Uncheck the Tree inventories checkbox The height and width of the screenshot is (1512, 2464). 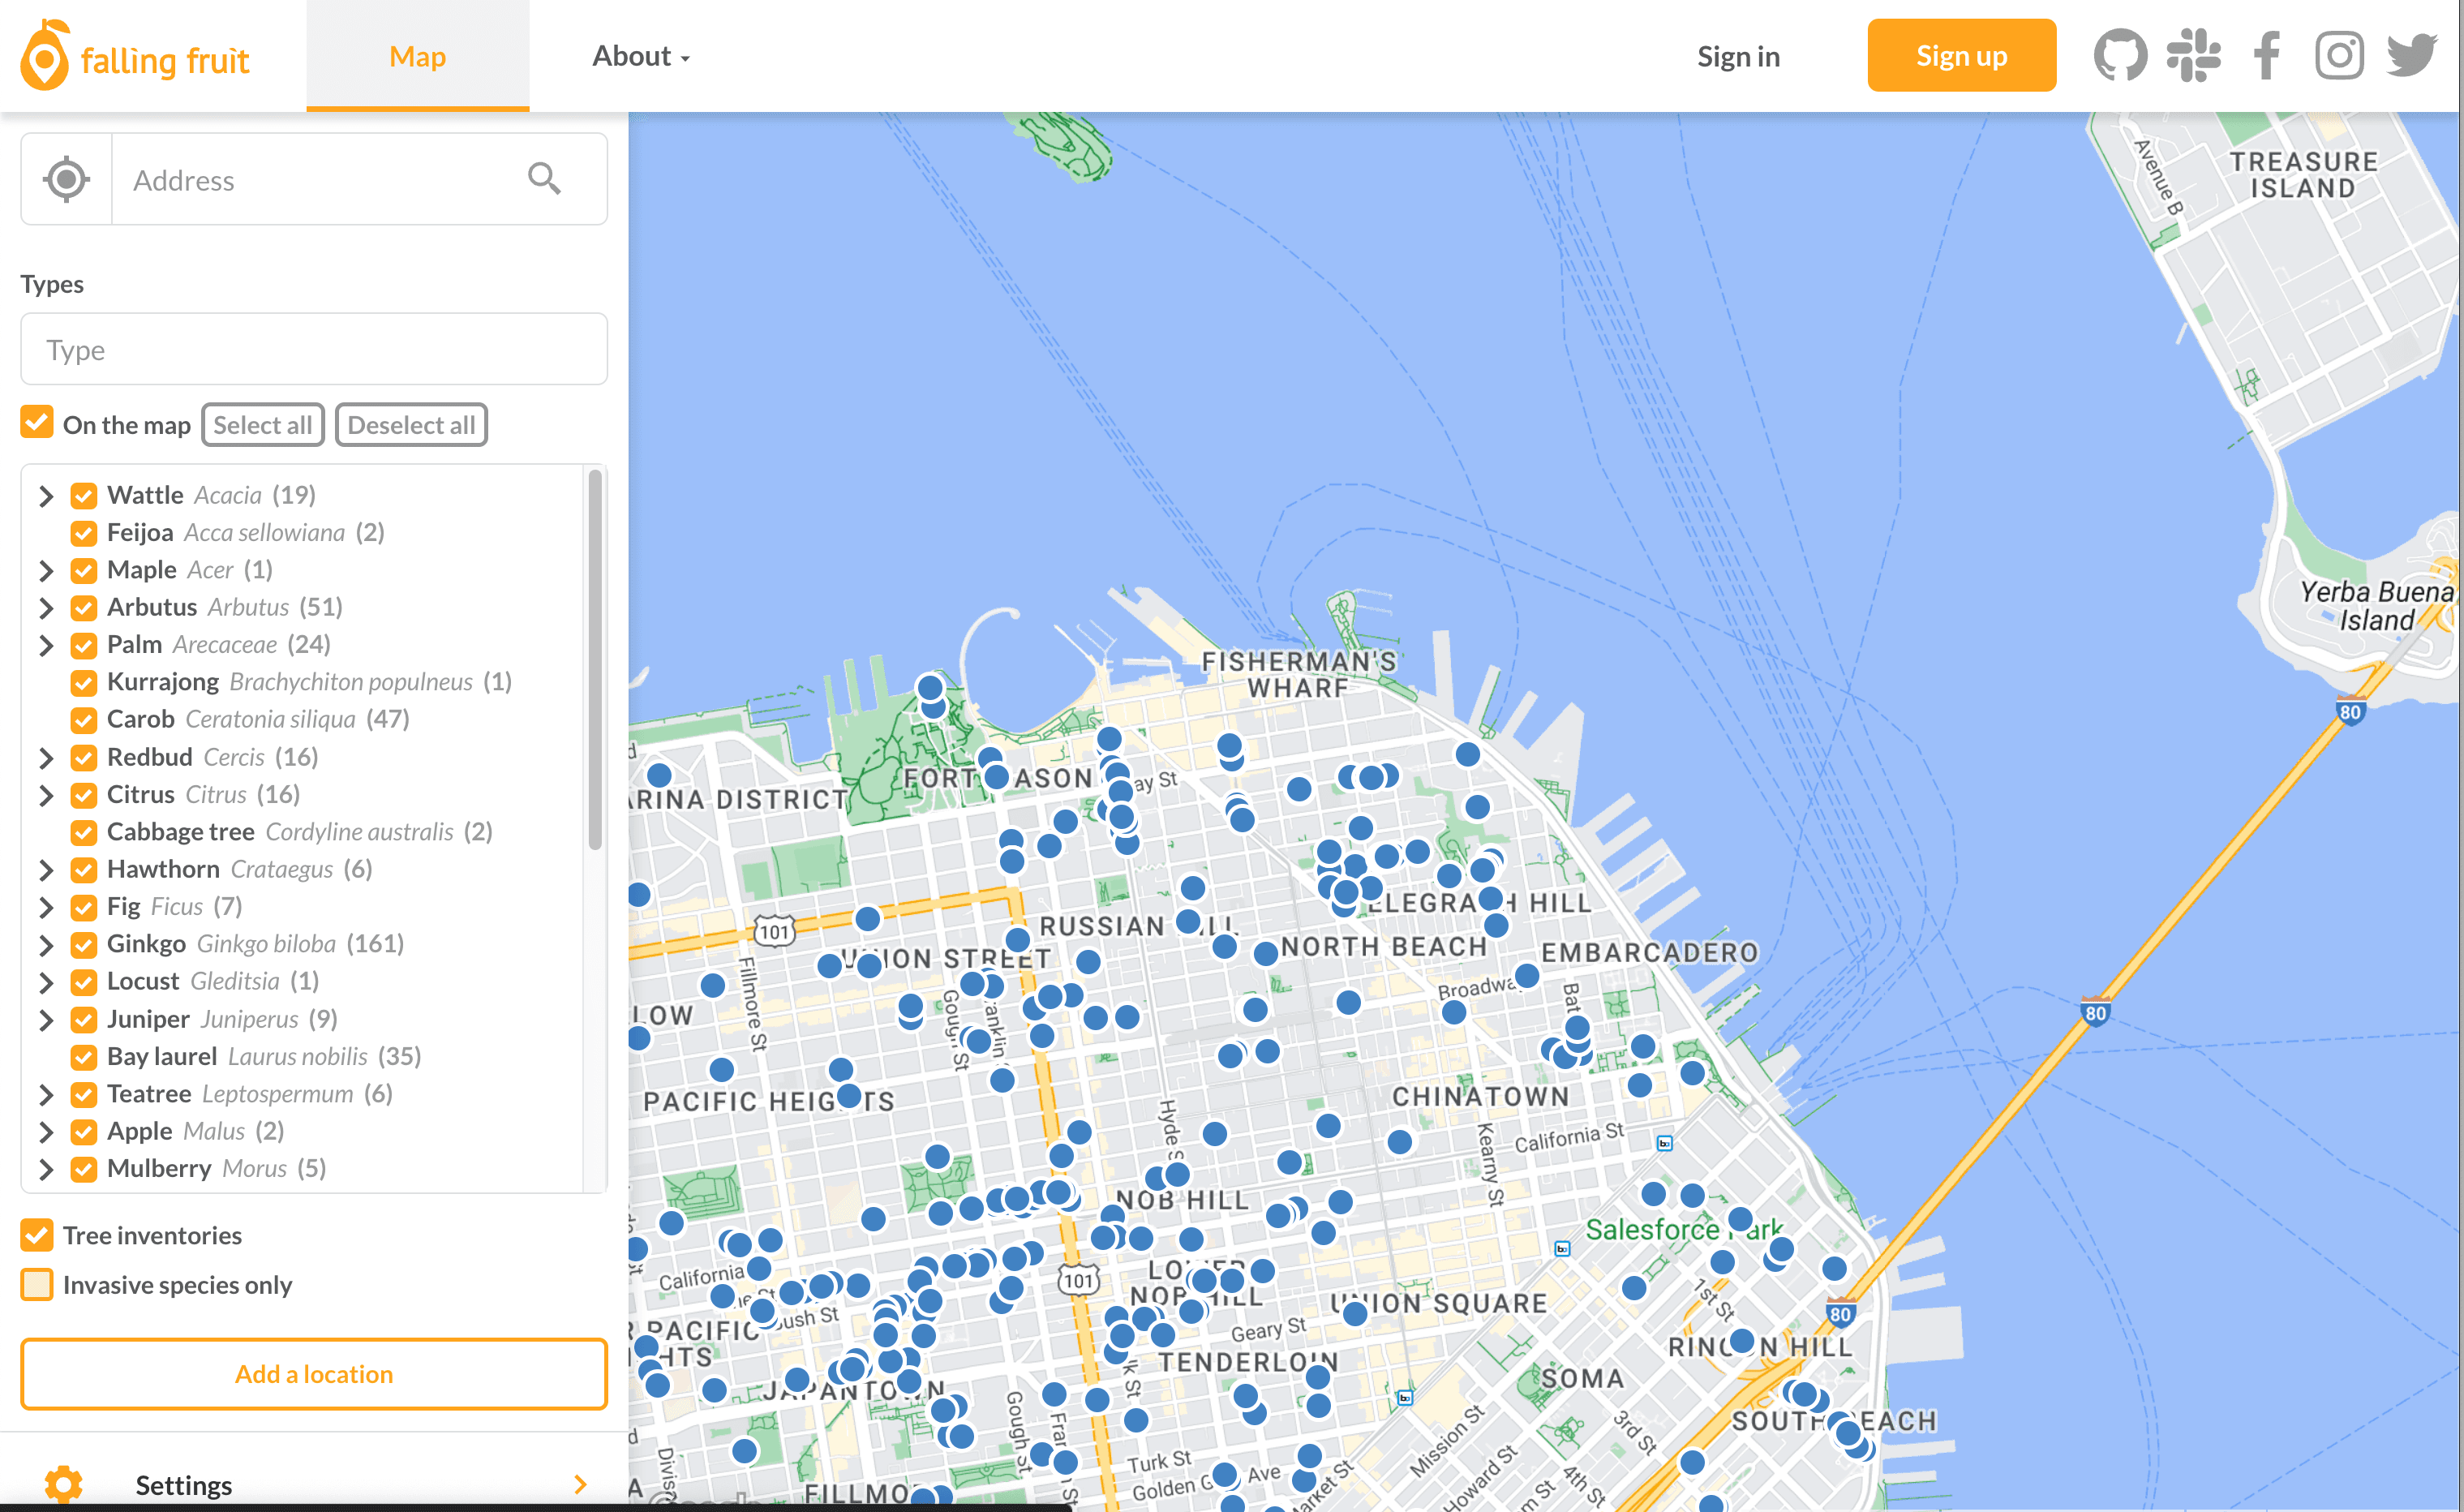coord(37,1235)
